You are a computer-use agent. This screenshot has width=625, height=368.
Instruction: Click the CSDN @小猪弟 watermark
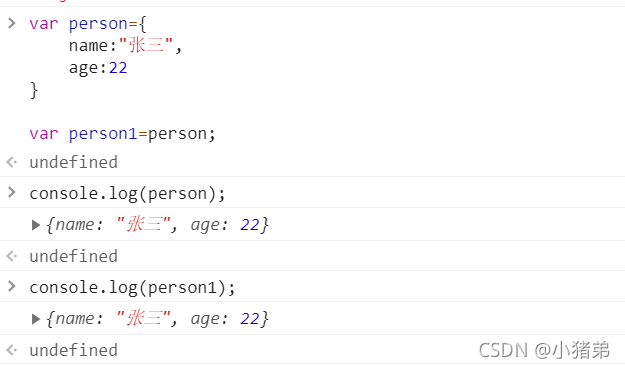[544, 350]
